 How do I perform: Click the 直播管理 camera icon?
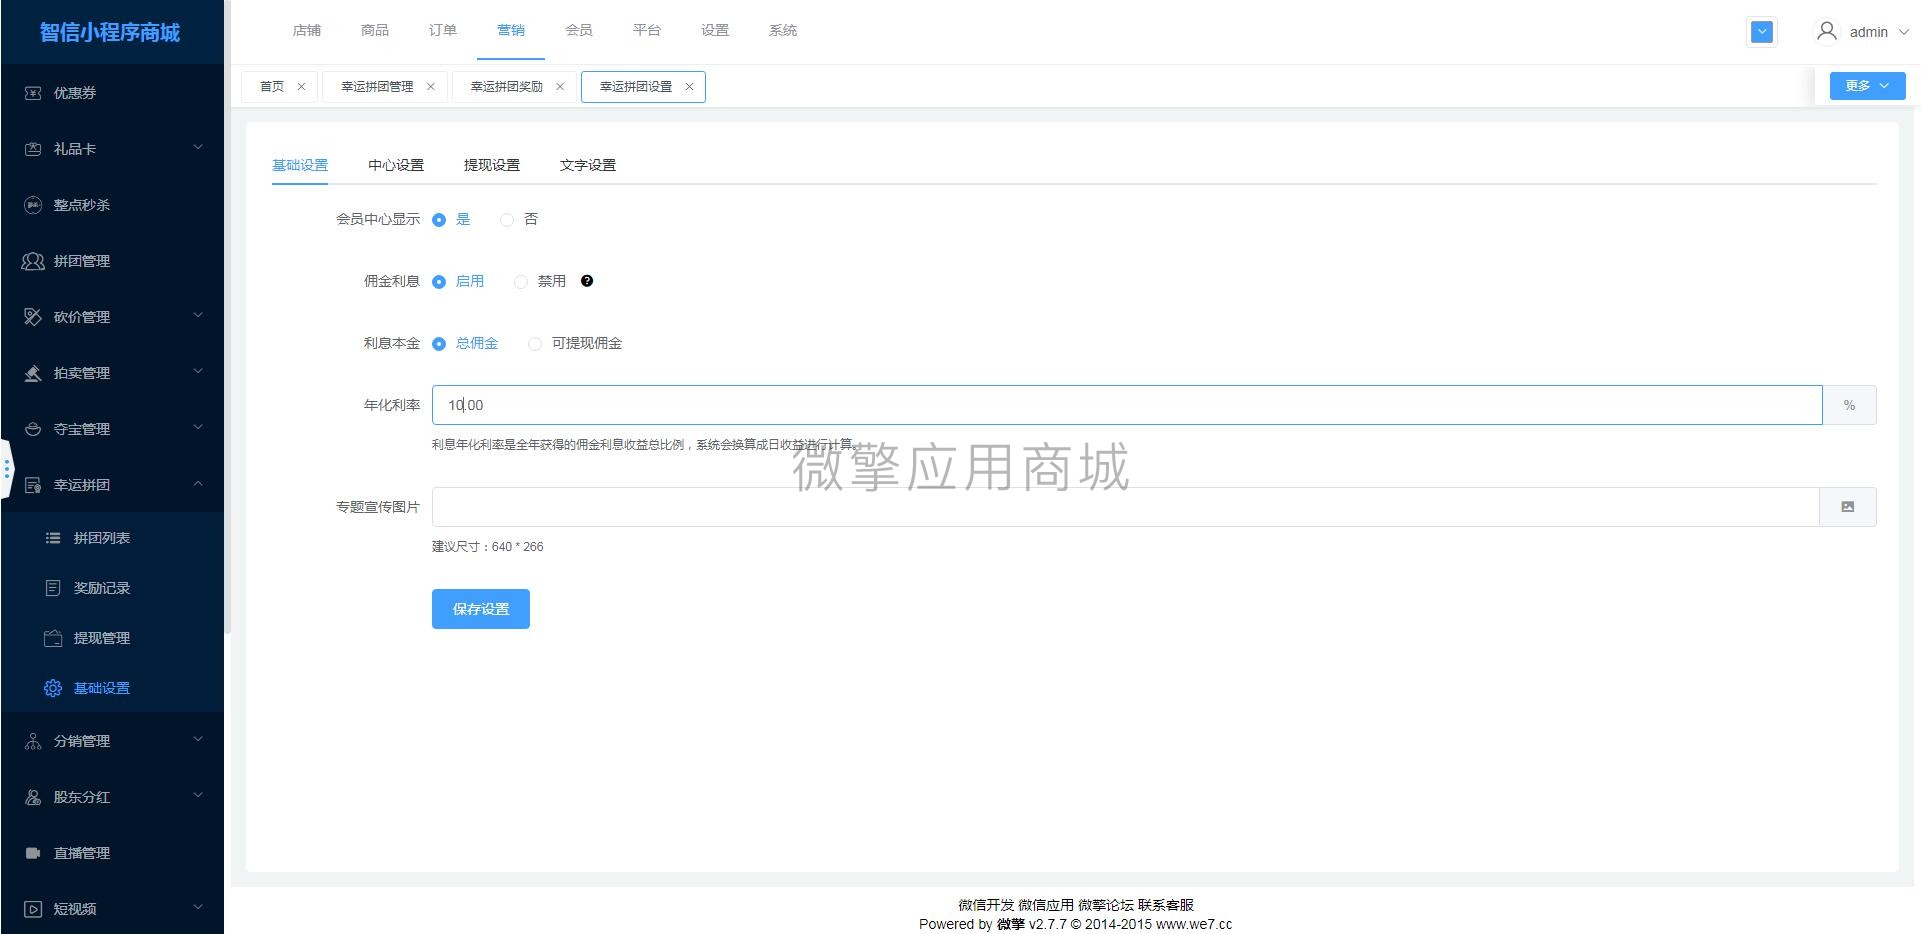[x=33, y=853]
